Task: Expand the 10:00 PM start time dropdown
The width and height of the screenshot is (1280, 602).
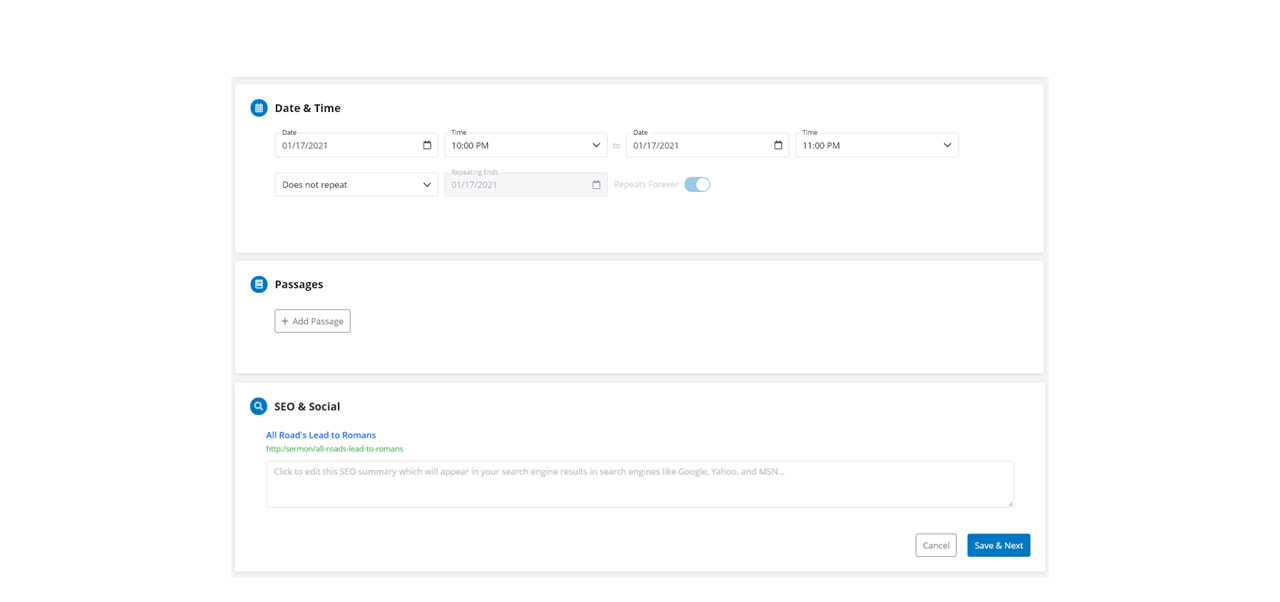Action: tap(525, 145)
